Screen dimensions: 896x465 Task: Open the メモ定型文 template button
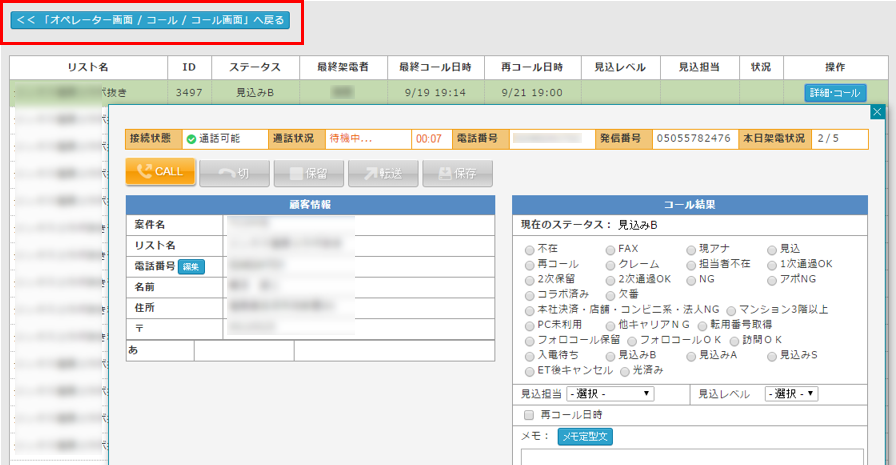(x=585, y=436)
